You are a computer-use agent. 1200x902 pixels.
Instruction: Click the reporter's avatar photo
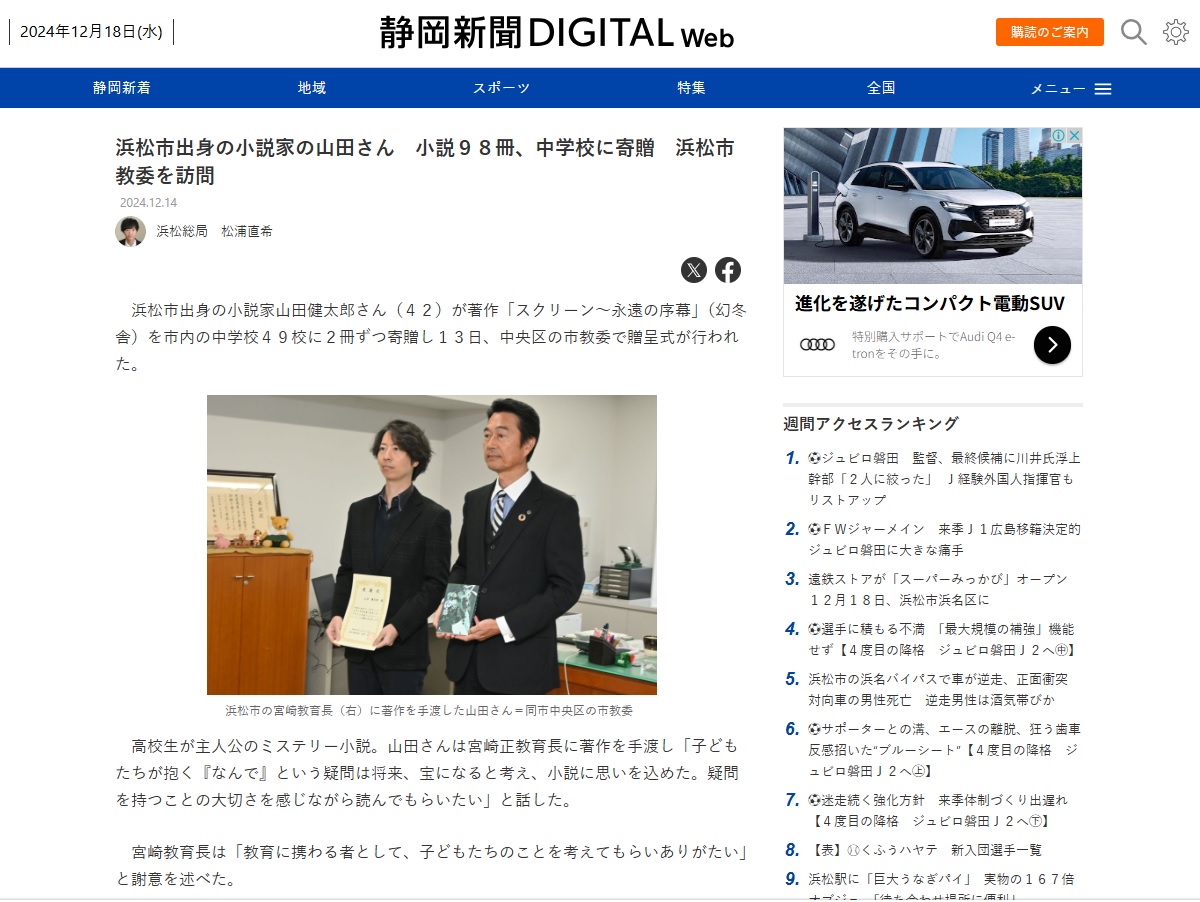(x=131, y=231)
